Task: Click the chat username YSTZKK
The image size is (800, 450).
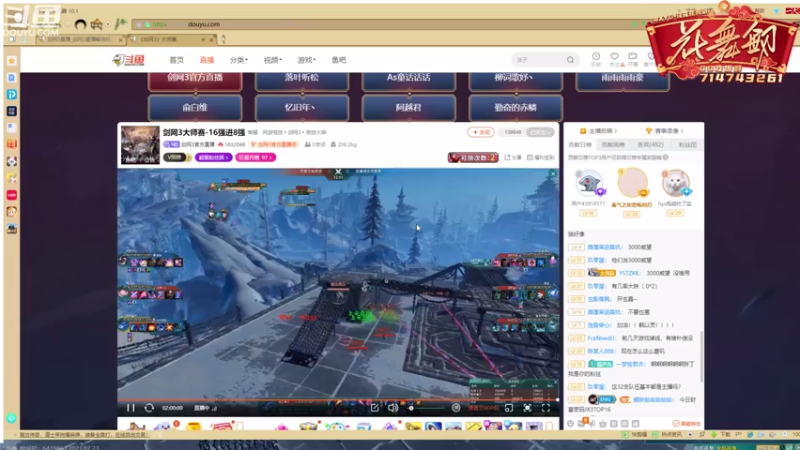Action: coord(629,273)
